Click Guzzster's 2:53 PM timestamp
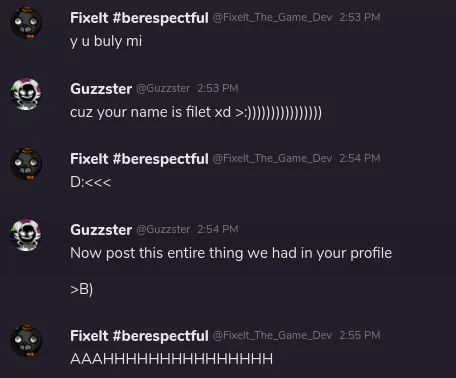Viewport: 456px width, 378px height. [x=218, y=88]
